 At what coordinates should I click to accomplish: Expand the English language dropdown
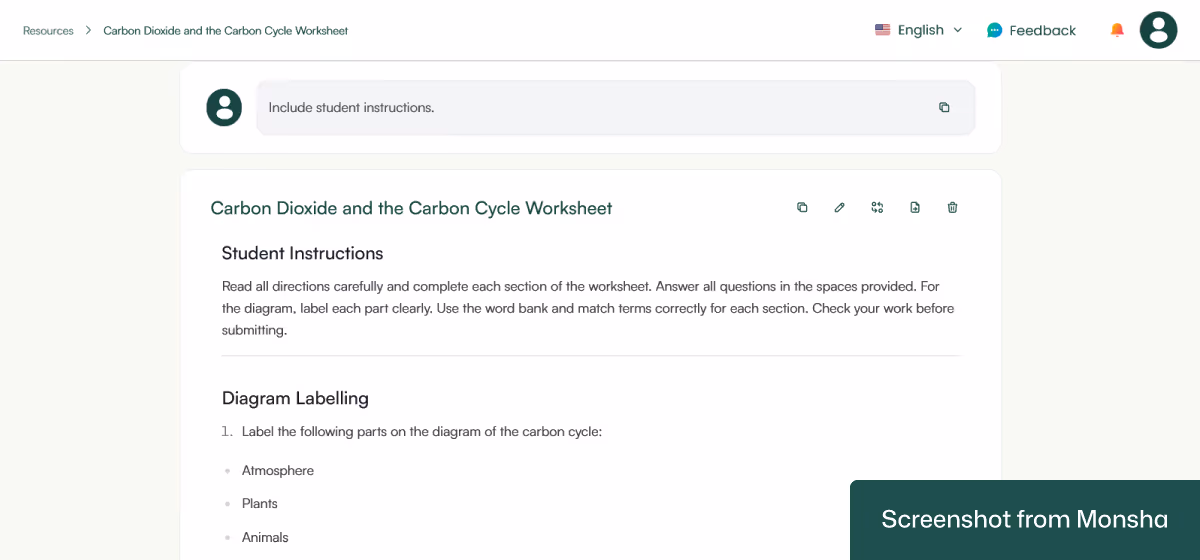[919, 30]
